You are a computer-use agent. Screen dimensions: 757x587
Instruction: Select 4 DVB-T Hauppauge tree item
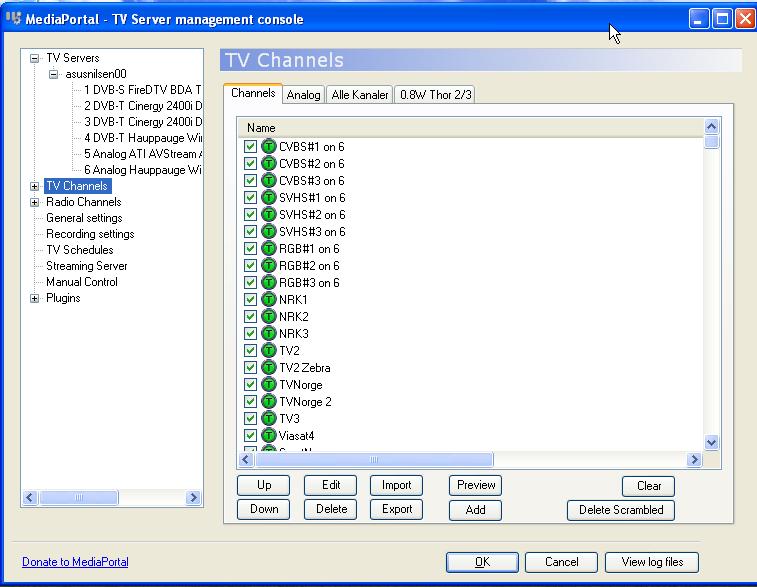[142, 138]
